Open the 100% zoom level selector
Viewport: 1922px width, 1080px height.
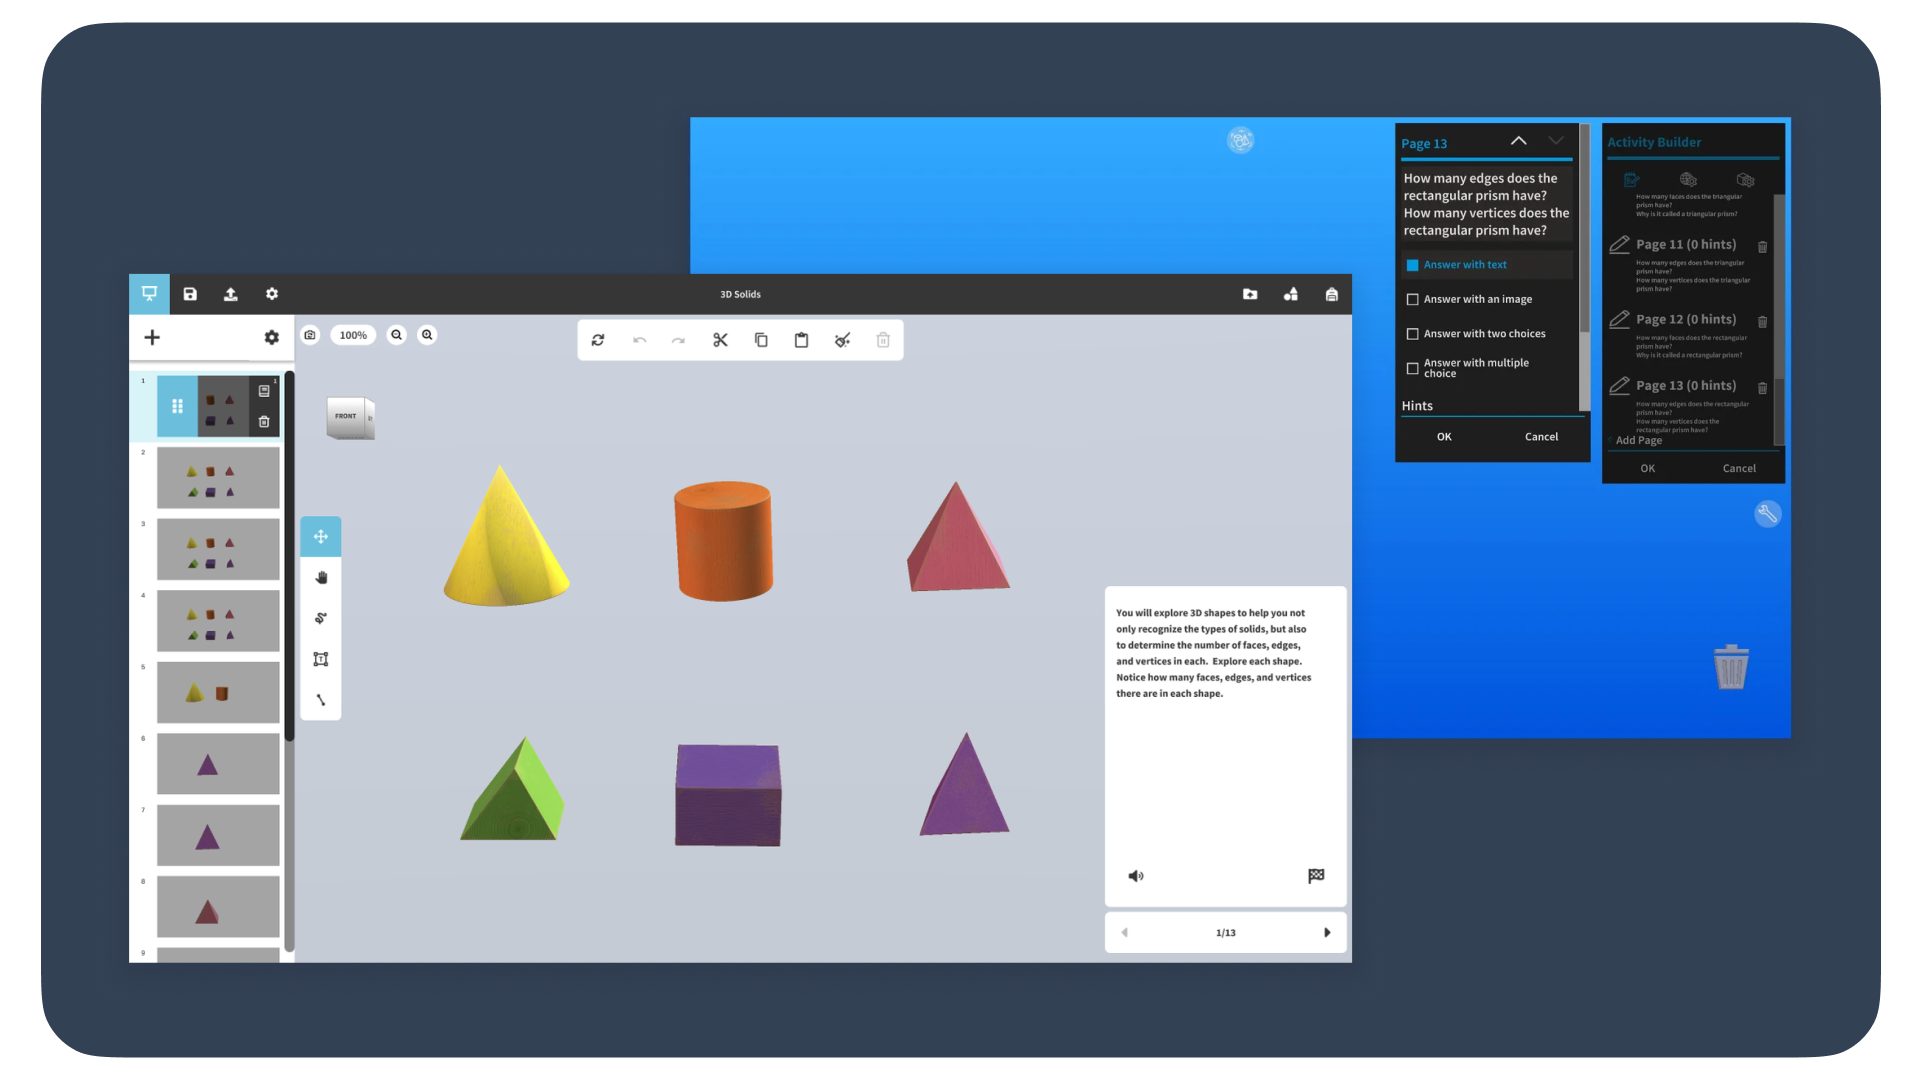(x=353, y=334)
